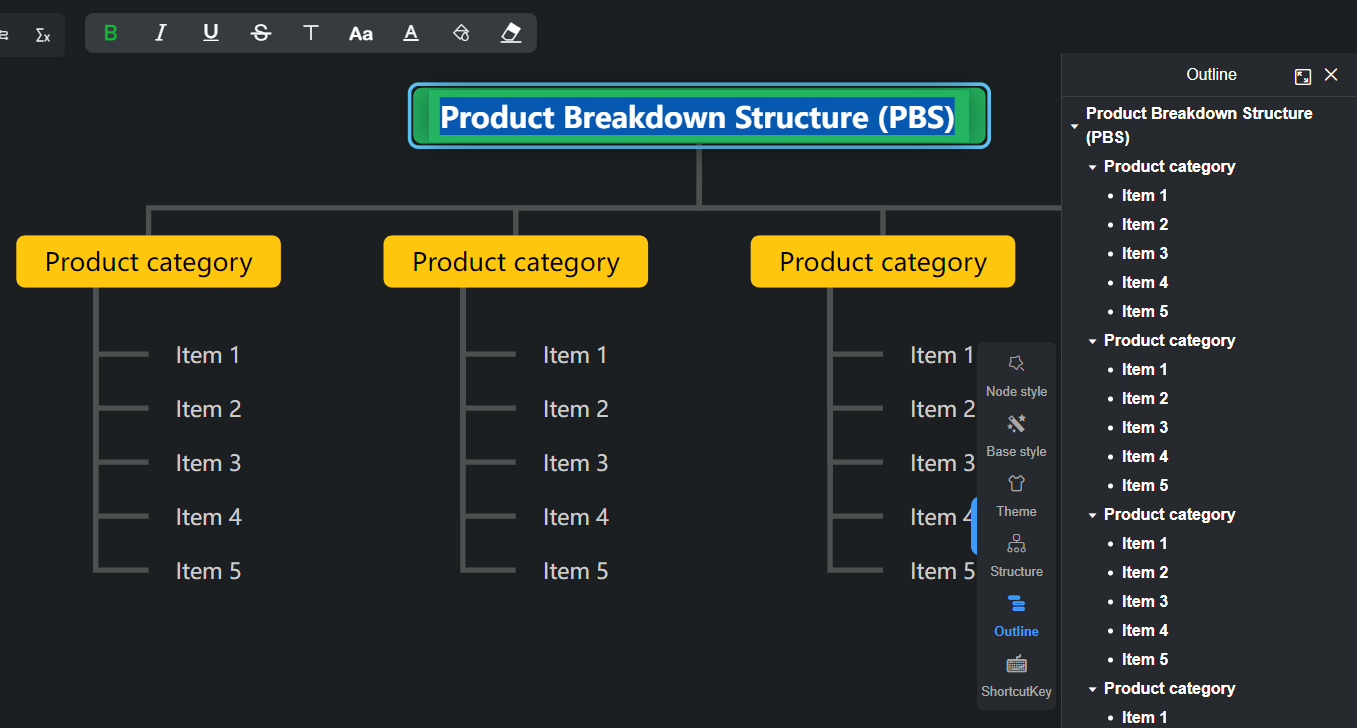The image size is (1357, 728).
Task: Select the middle Product category node on canvas
Action: tap(515, 262)
